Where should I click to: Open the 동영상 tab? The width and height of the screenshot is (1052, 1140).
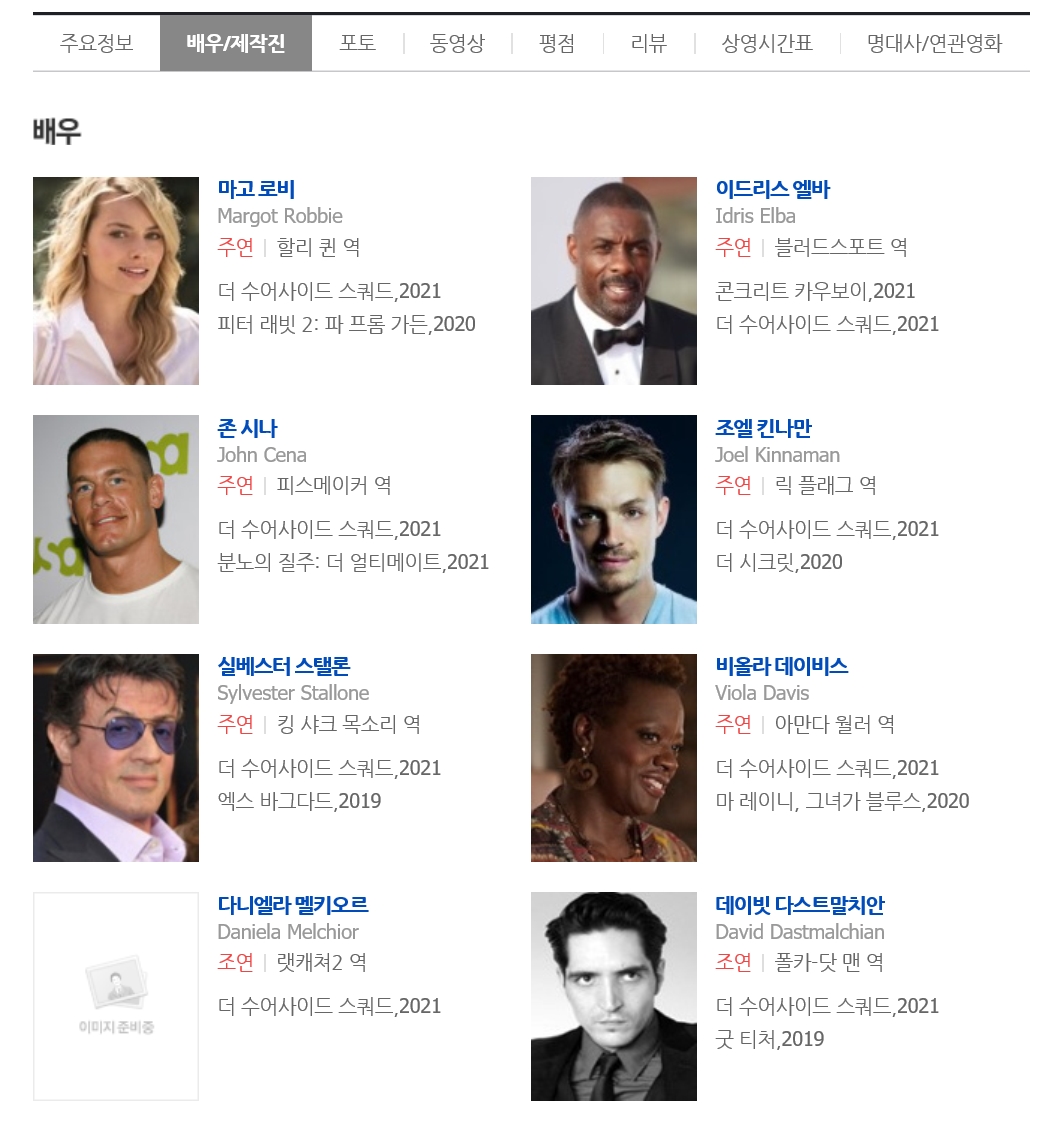pos(457,43)
